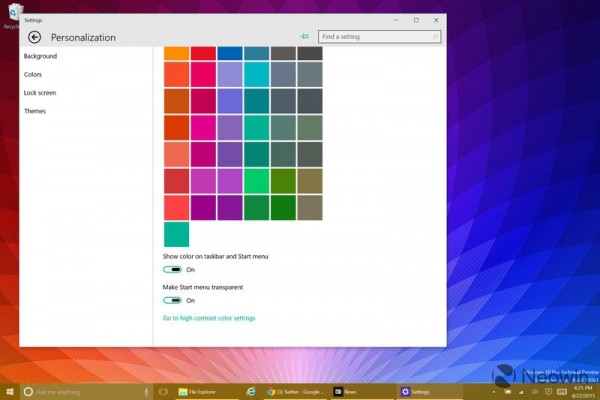Click the Show color on taskbar label
This screenshot has width=600, height=400.
coord(215,256)
